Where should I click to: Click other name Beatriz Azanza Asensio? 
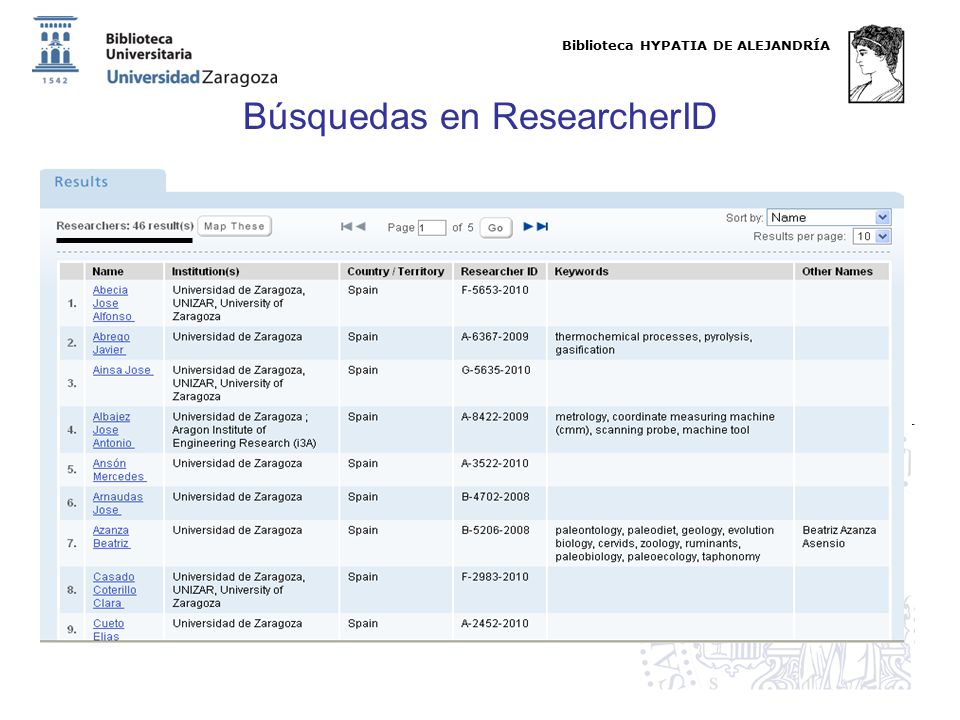pos(839,536)
